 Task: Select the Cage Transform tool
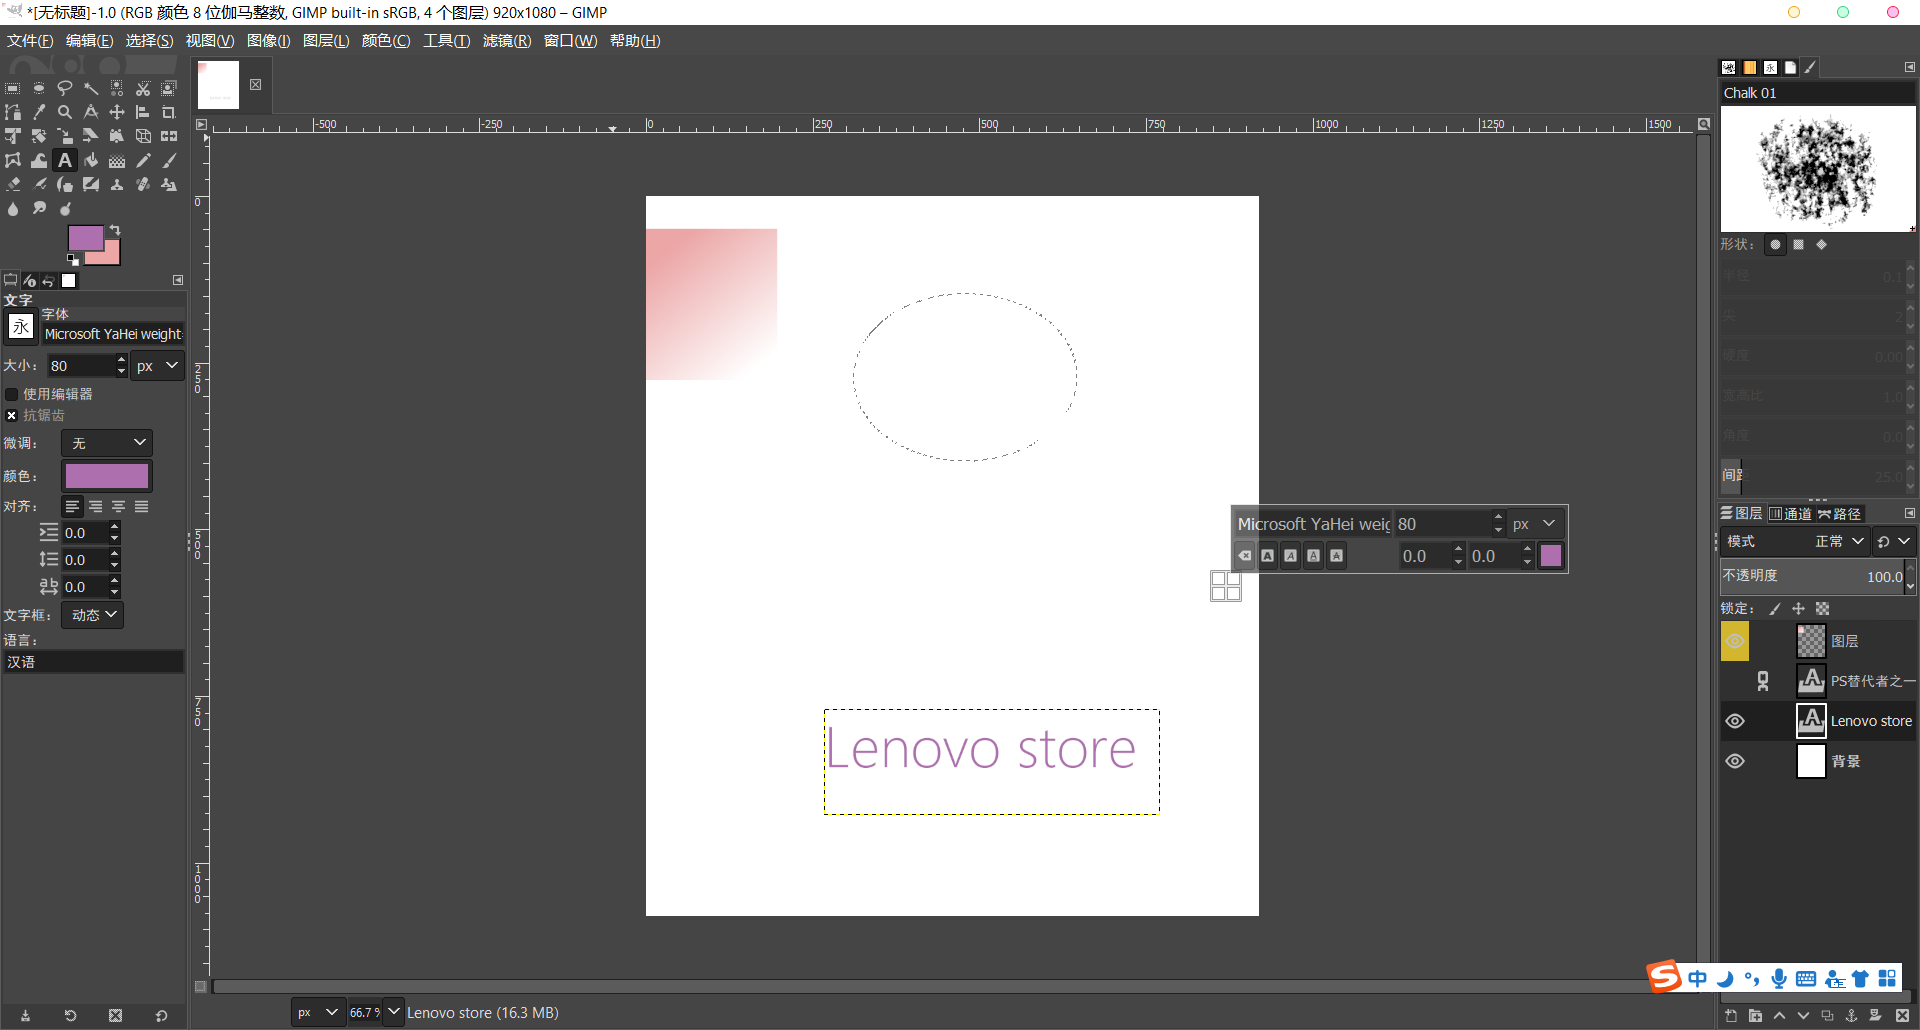coord(13,160)
